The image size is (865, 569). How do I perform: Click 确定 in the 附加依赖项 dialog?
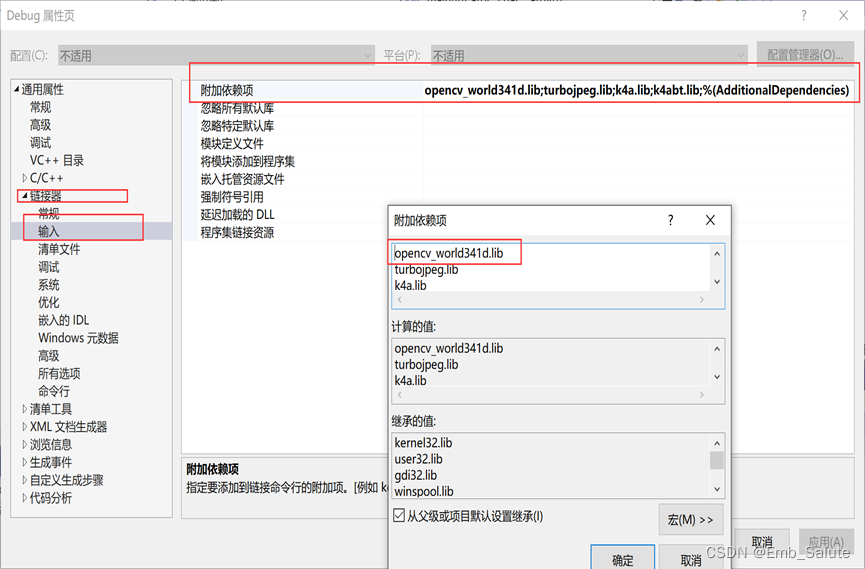(623, 559)
